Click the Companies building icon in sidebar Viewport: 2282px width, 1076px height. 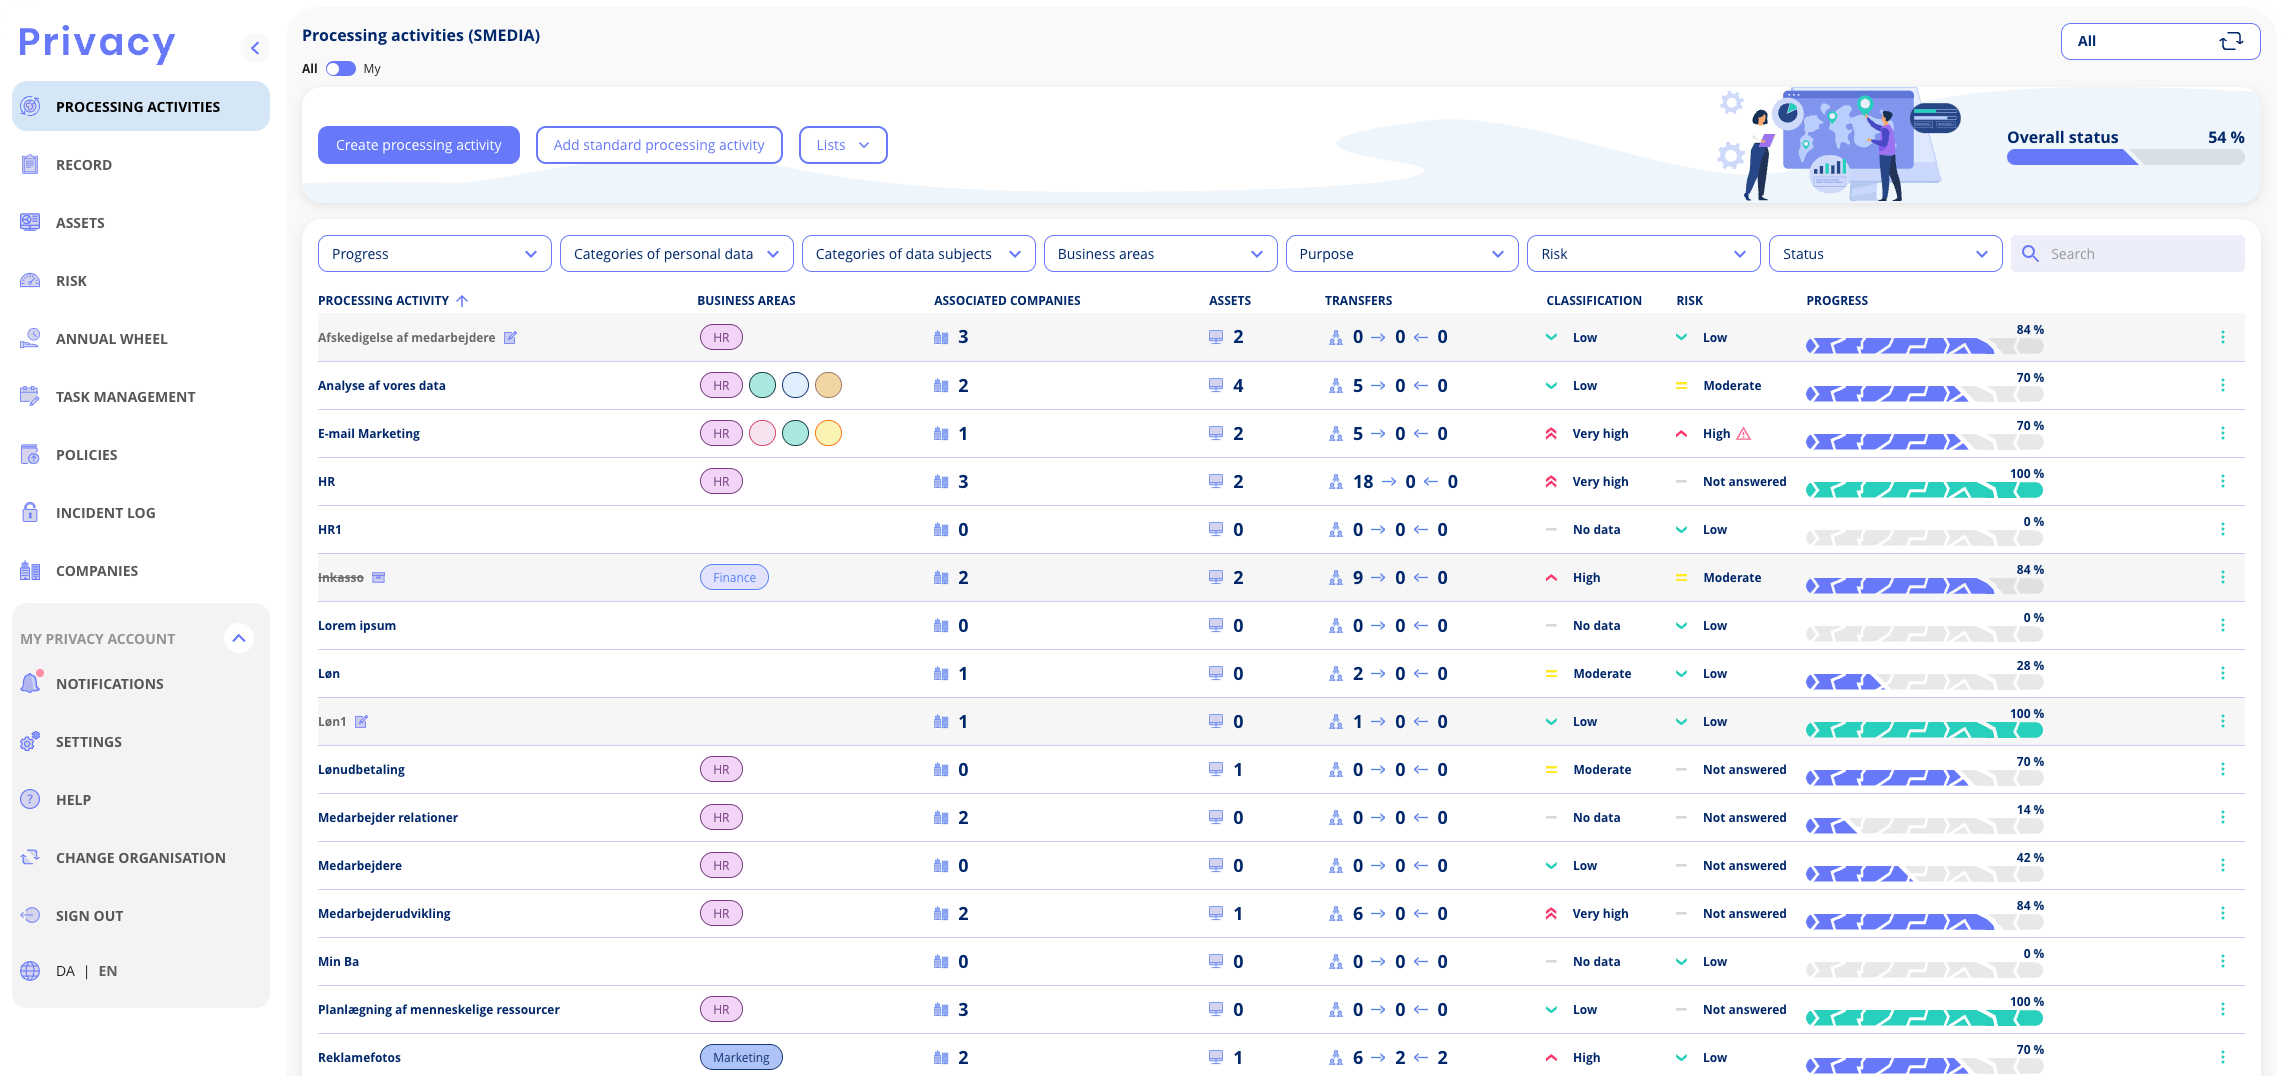[30, 571]
